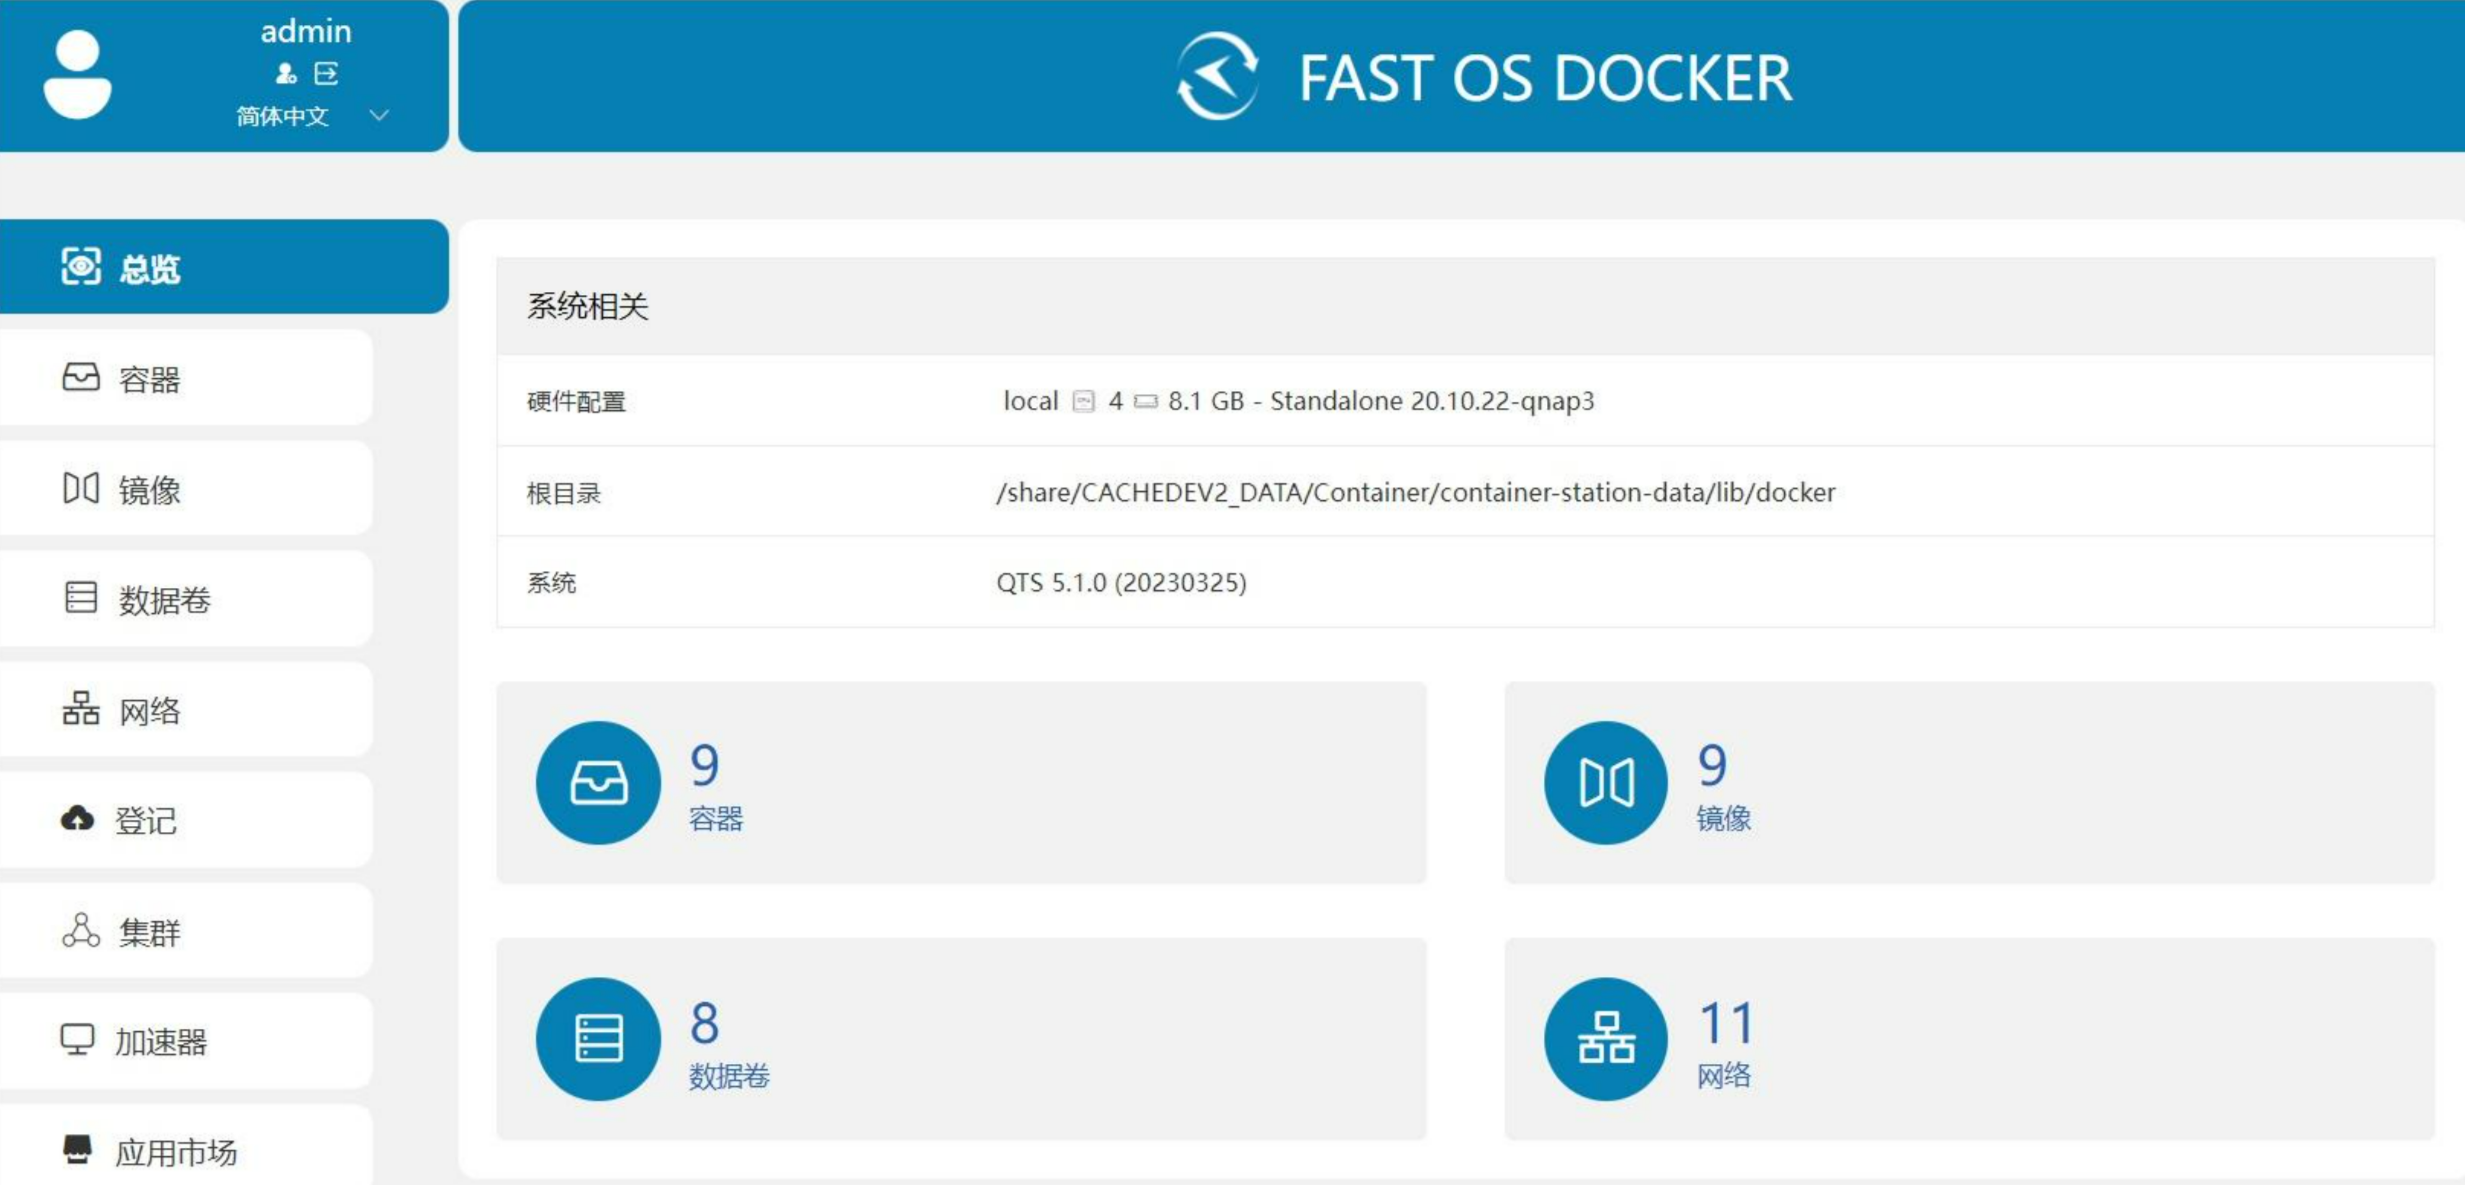Click the user profile settings icon under admin
The height and width of the screenshot is (1185, 2465).
pyautogui.click(x=286, y=73)
